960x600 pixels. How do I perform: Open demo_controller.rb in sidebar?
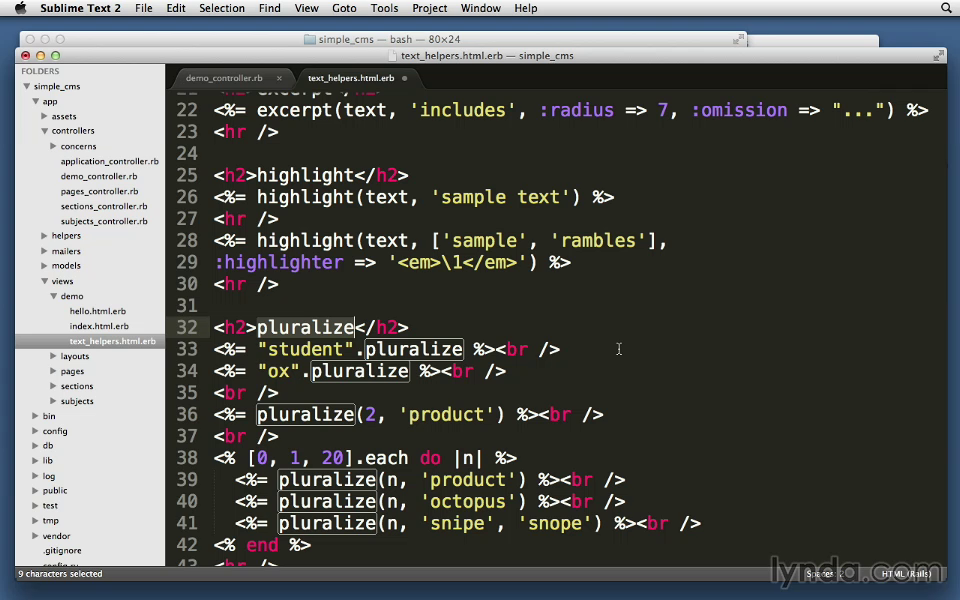tap(99, 176)
